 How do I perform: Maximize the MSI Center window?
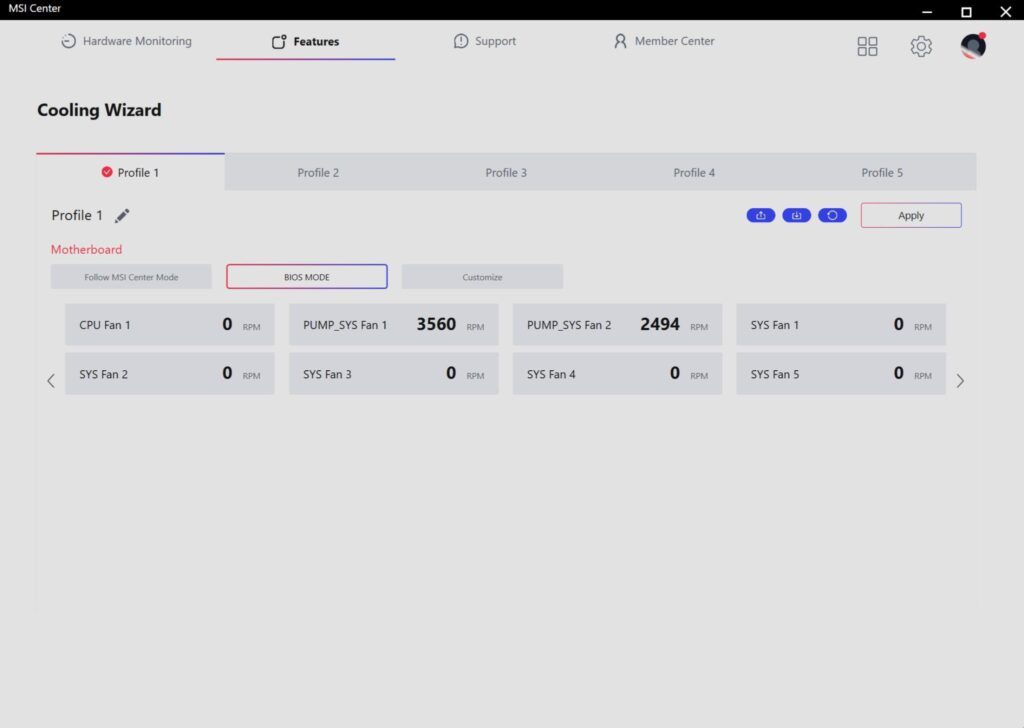967,11
